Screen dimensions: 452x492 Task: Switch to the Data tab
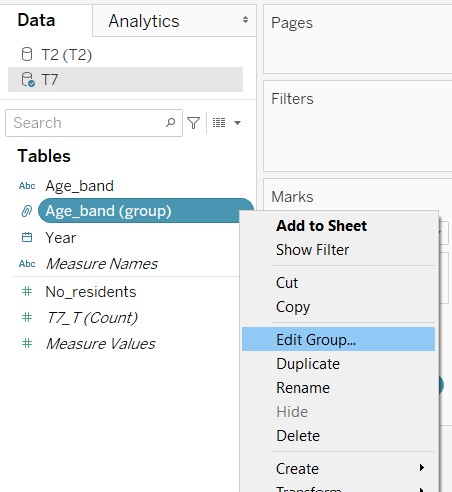pyautogui.click(x=36, y=20)
